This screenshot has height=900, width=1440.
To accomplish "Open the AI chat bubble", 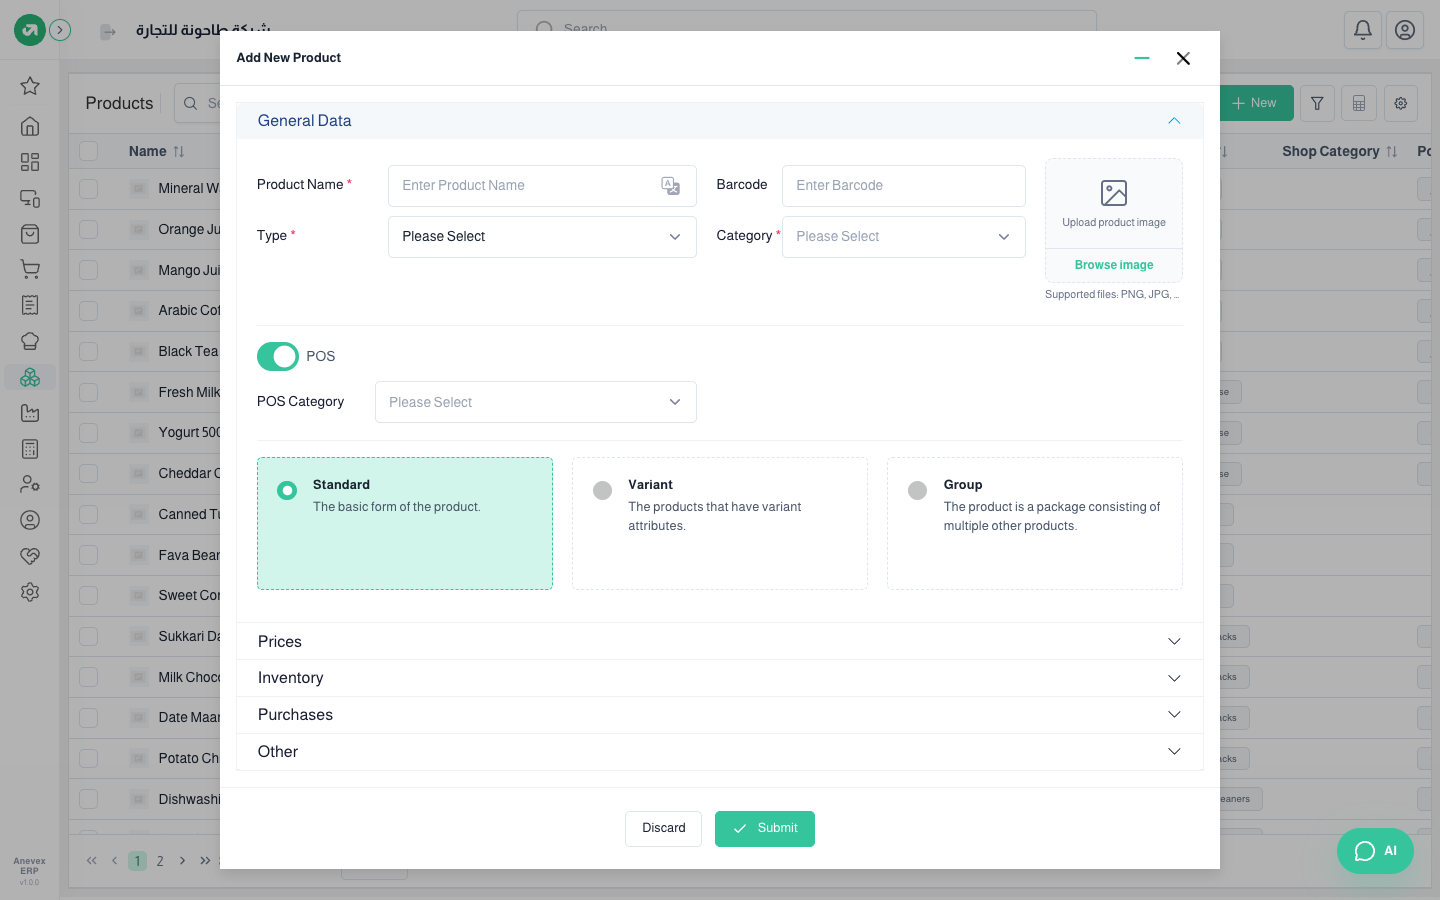I will pyautogui.click(x=1375, y=851).
